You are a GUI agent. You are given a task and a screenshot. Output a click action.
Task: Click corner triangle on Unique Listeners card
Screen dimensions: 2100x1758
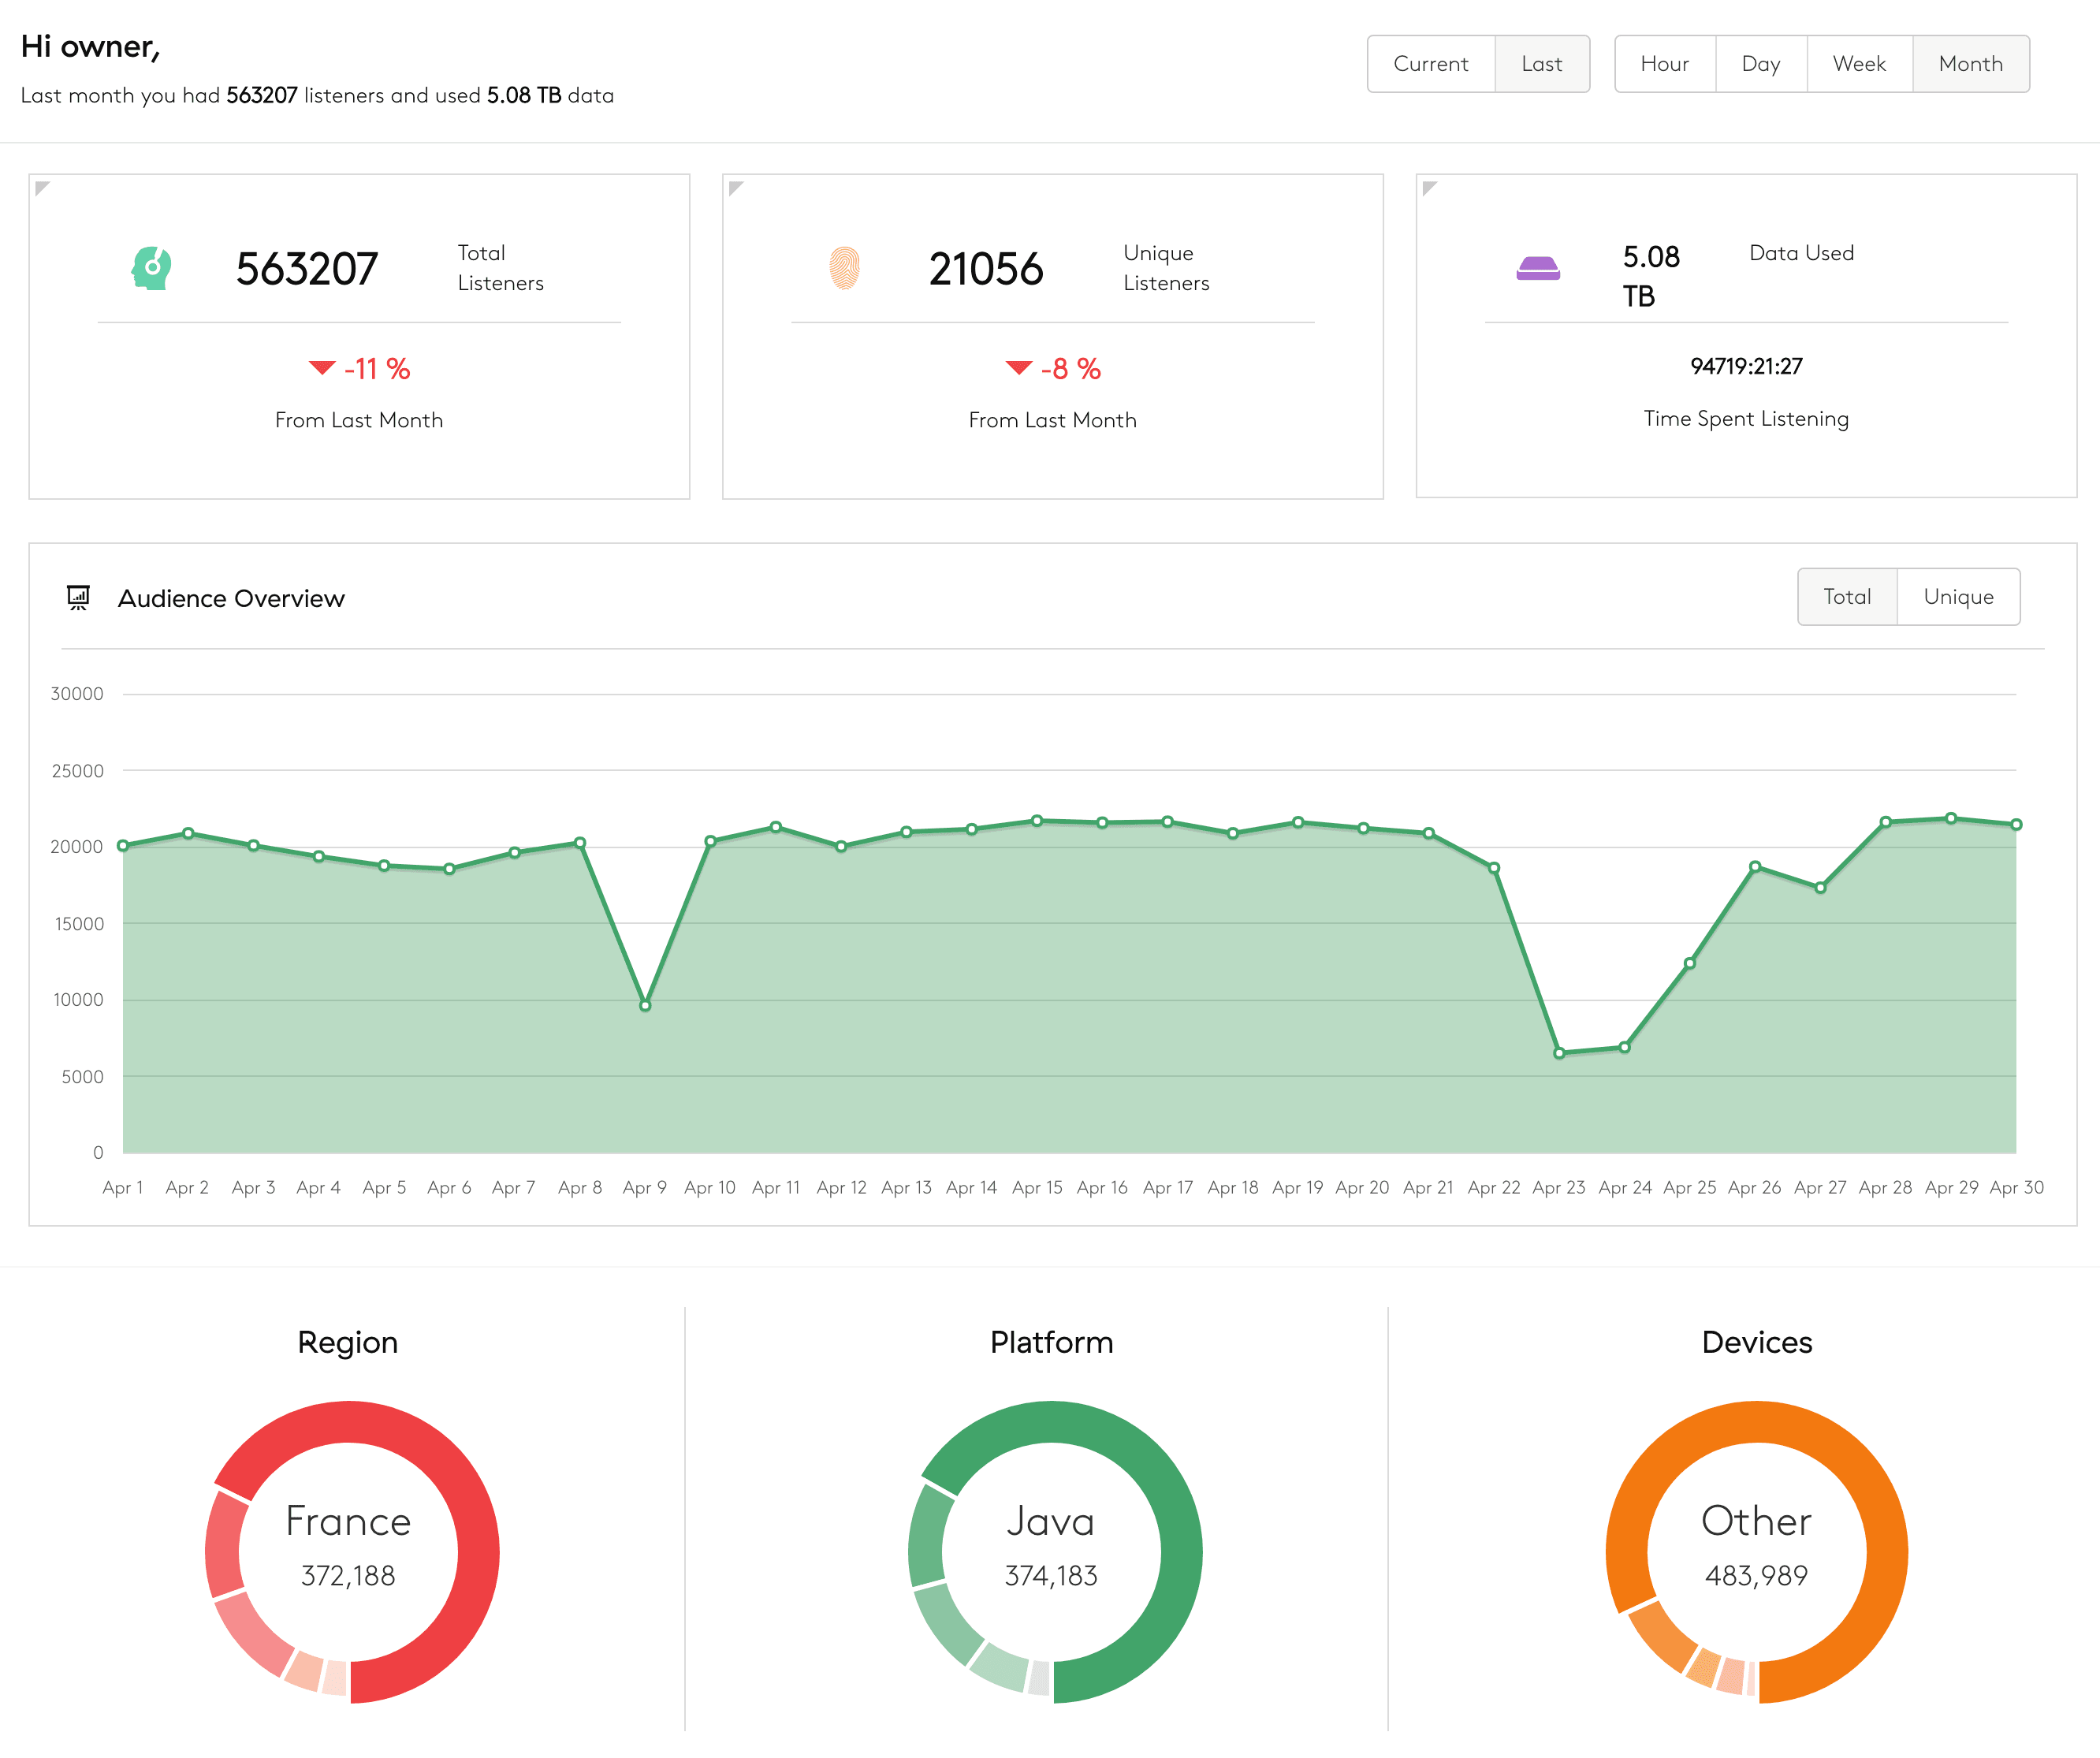point(735,187)
